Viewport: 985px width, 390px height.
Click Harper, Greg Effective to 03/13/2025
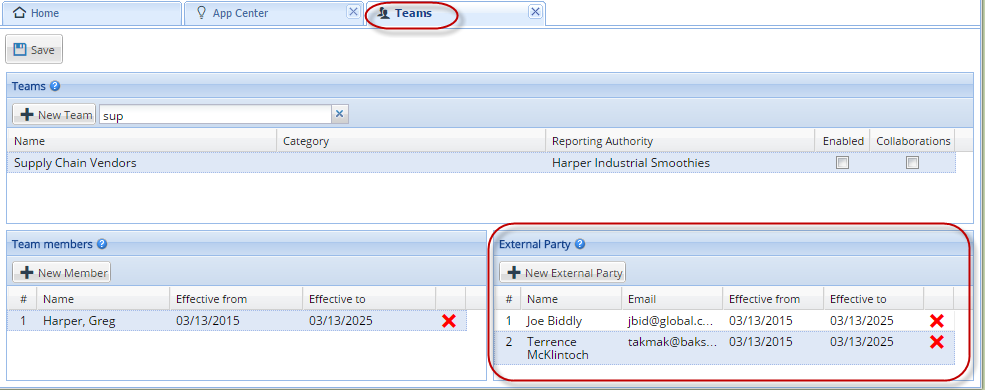pyautogui.click(x=340, y=321)
